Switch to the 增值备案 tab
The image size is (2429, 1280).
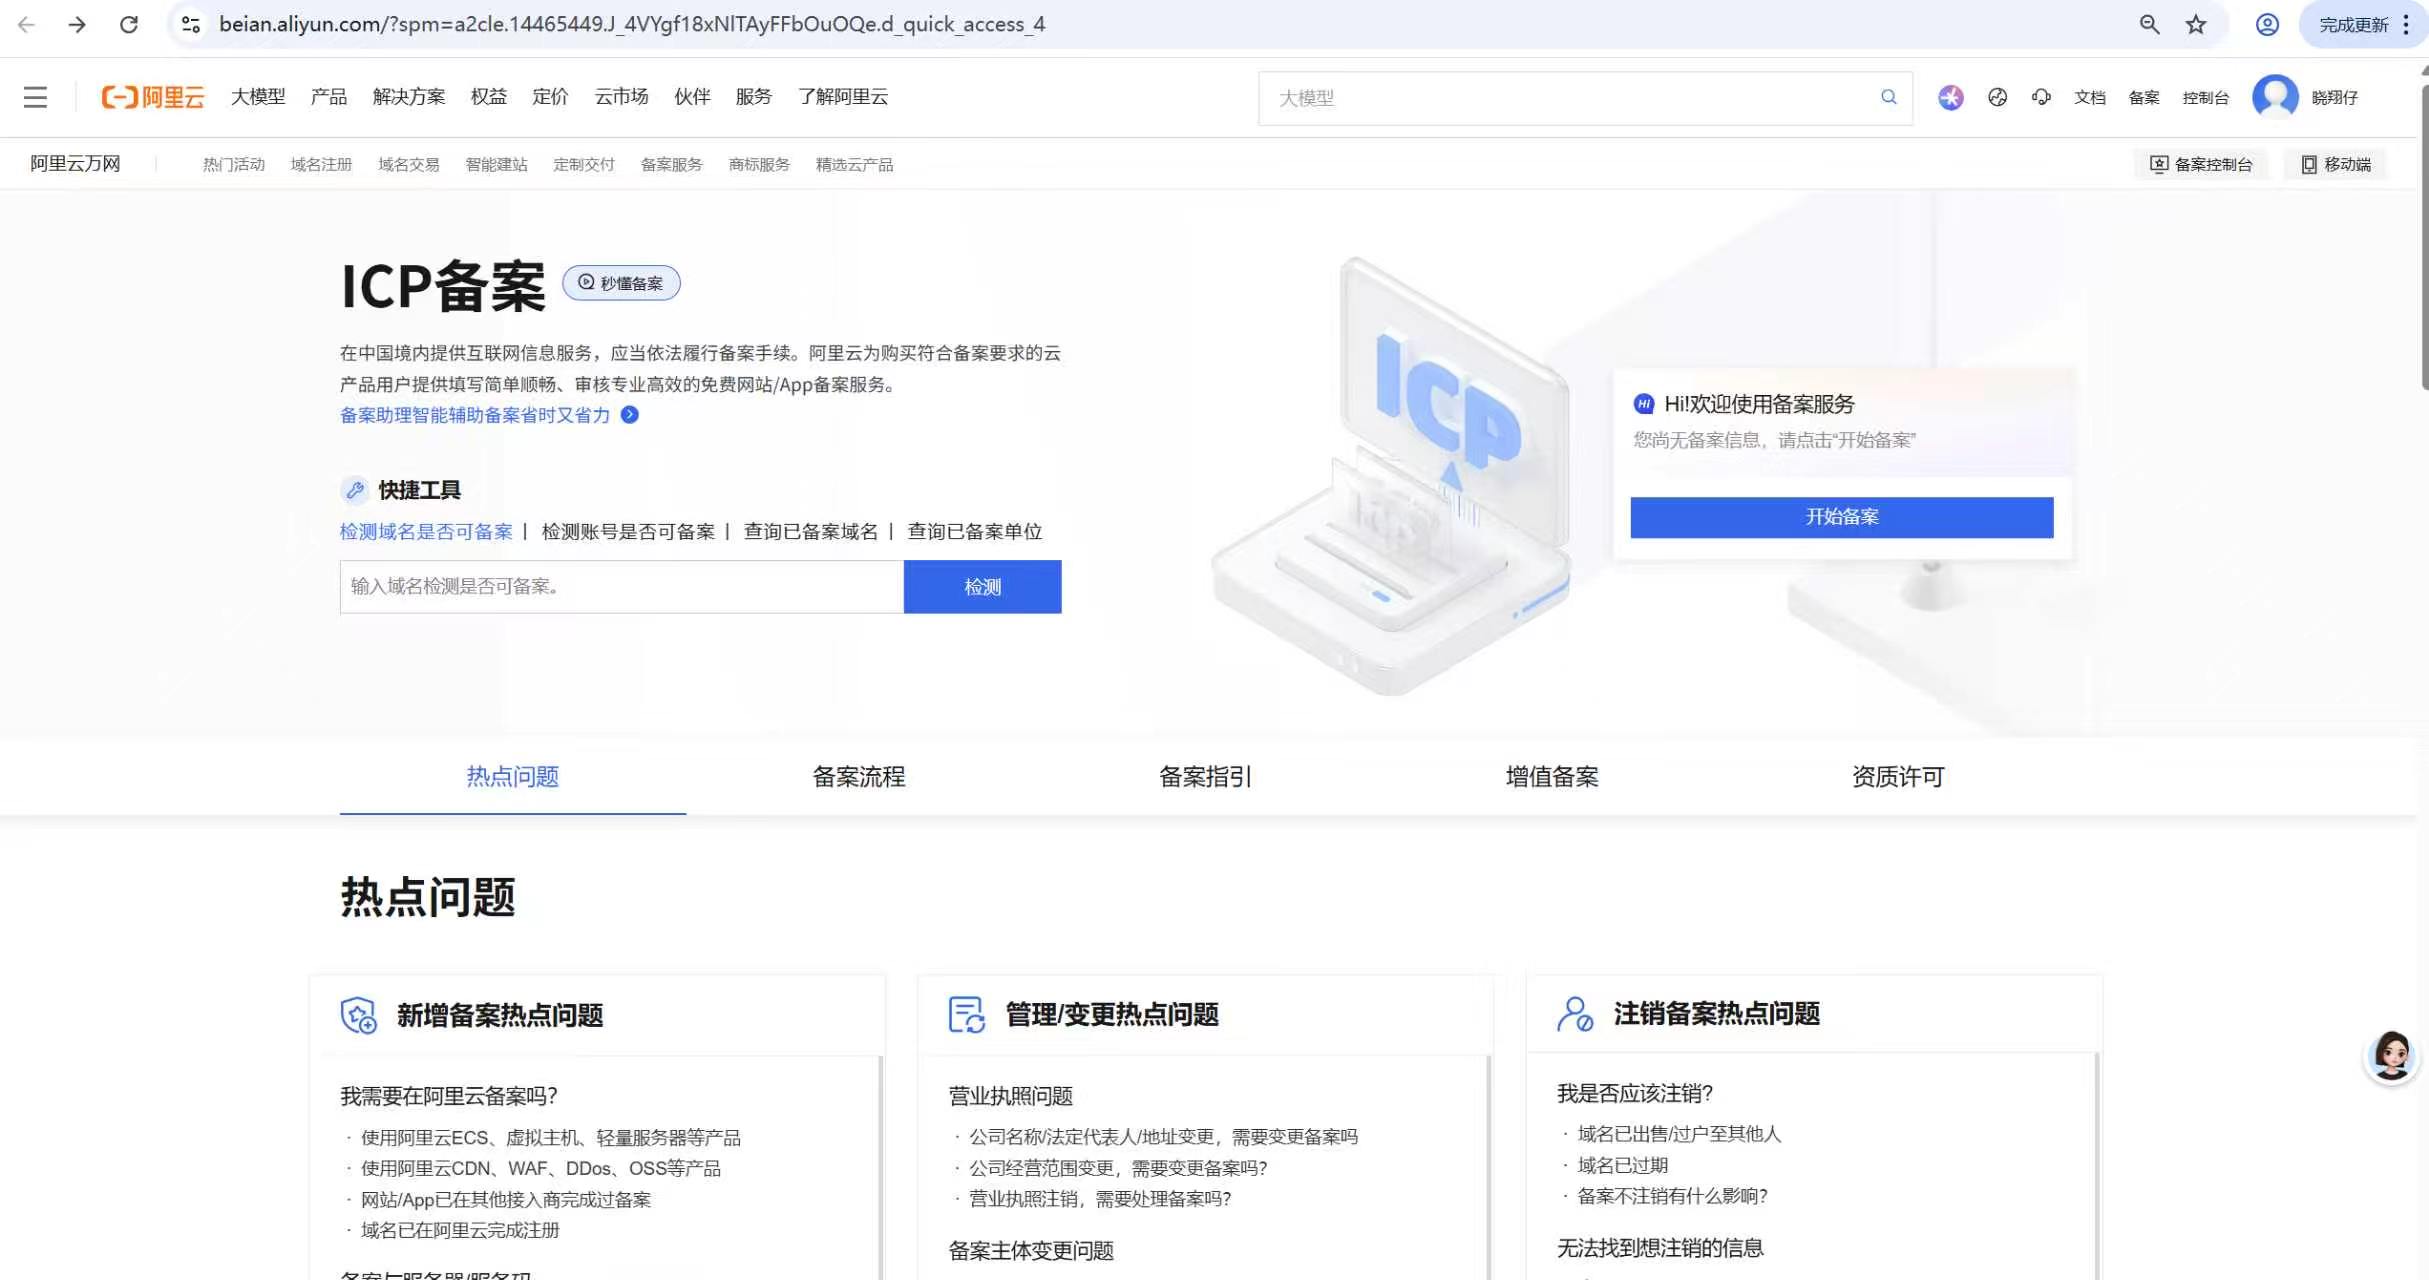(x=1552, y=777)
